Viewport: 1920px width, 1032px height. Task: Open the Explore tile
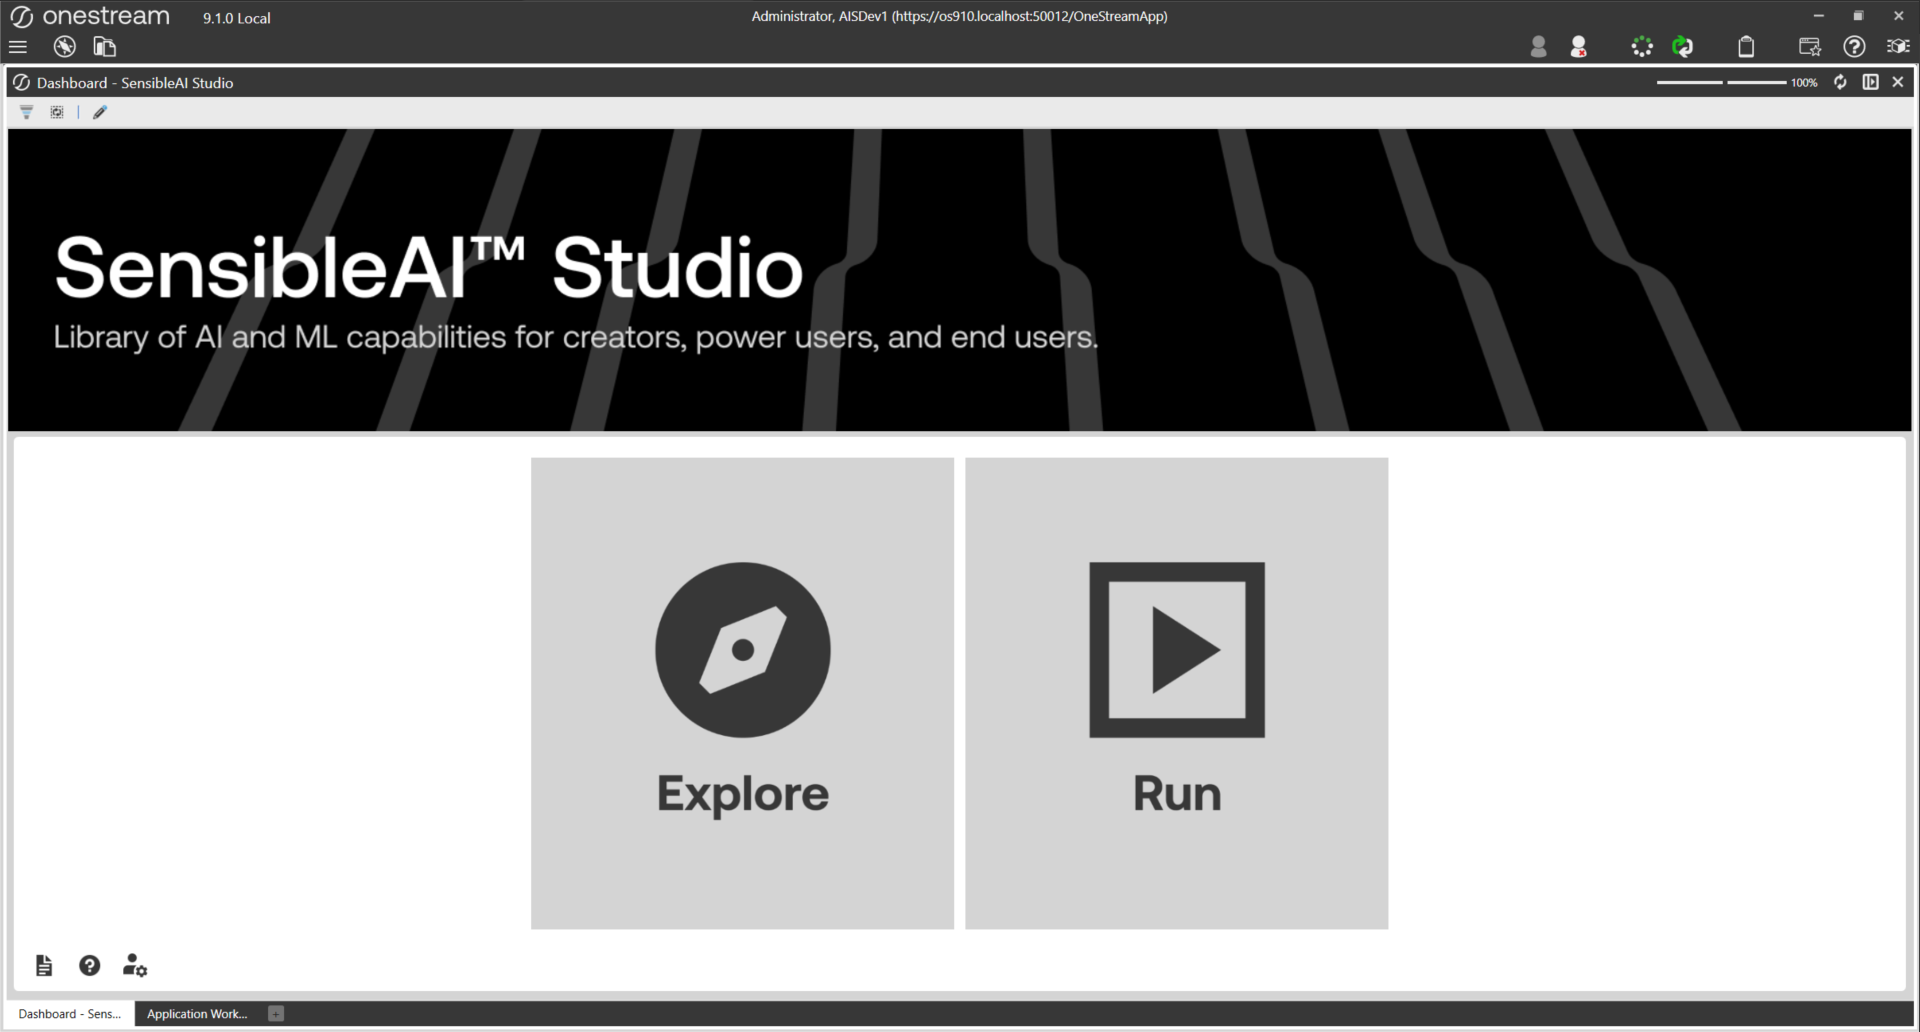(x=742, y=693)
